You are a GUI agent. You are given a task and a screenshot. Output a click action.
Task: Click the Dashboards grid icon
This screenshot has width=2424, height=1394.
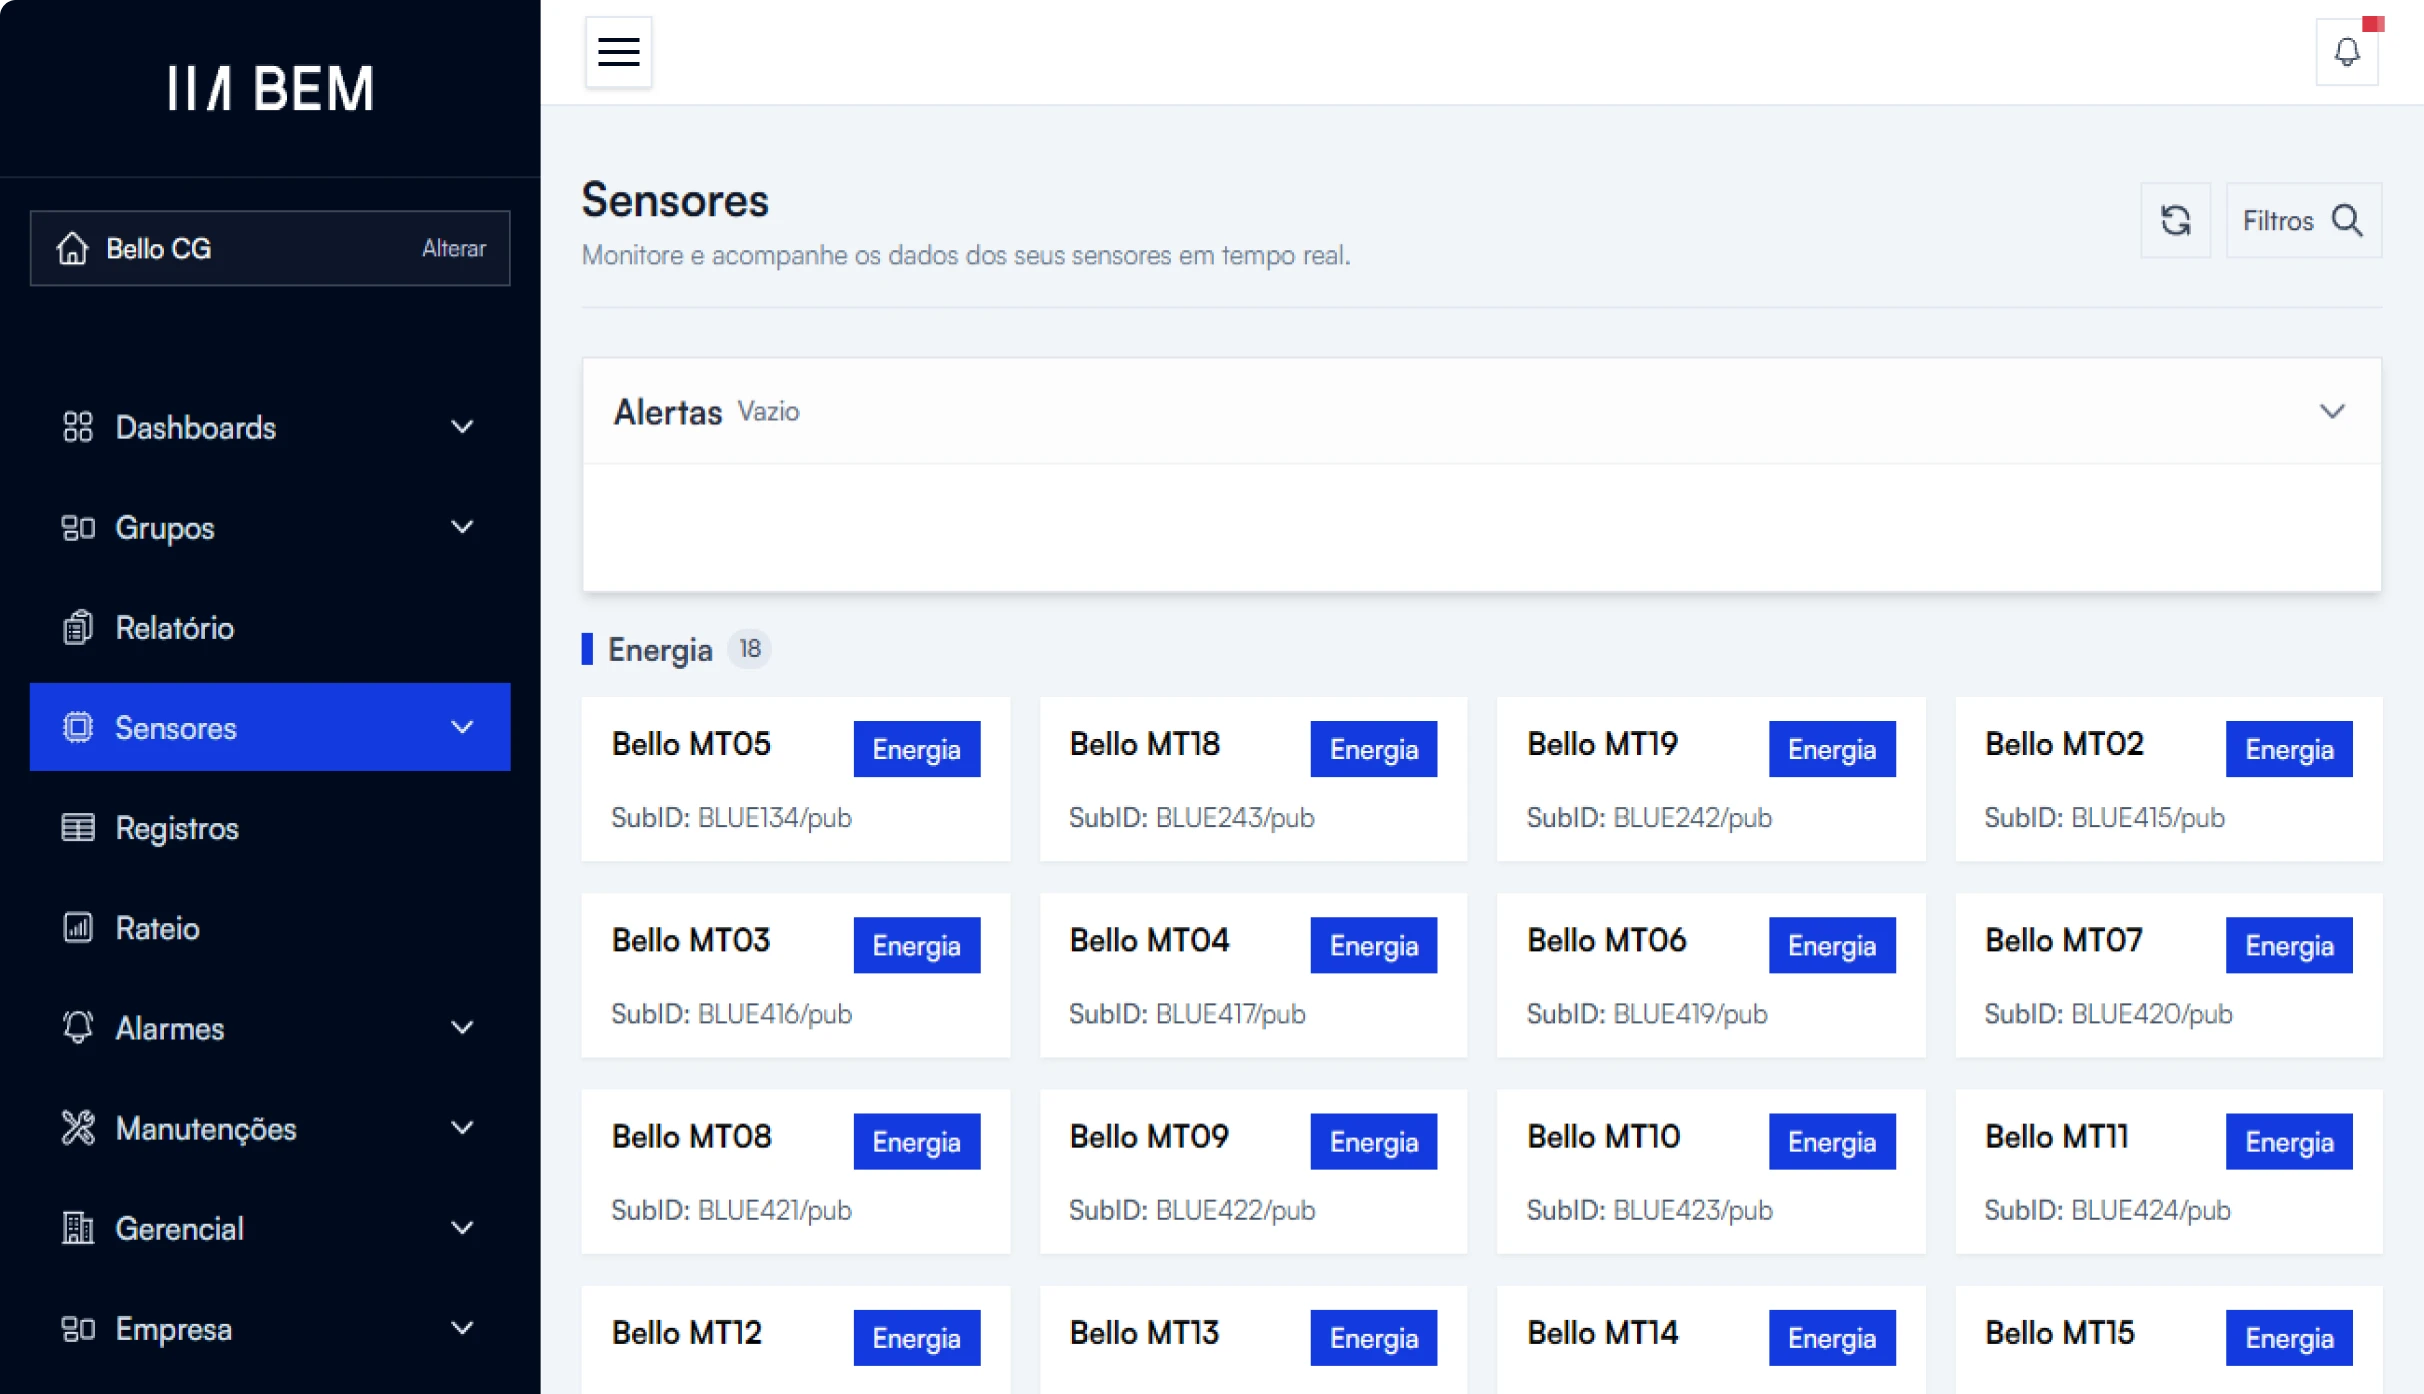point(78,427)
